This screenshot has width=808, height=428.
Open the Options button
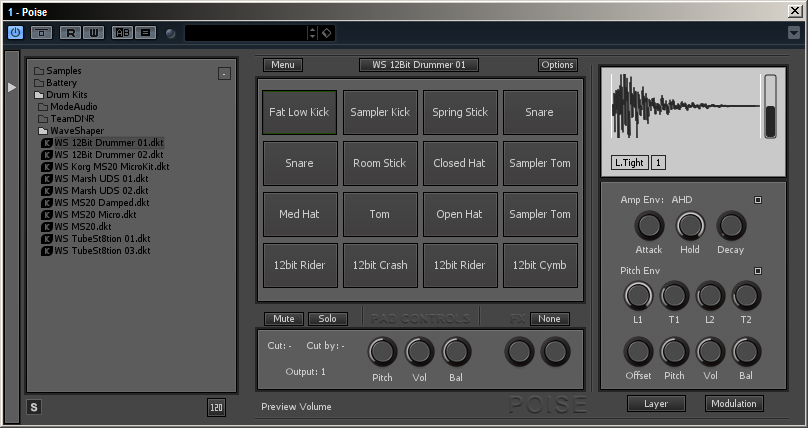point(558,65)
